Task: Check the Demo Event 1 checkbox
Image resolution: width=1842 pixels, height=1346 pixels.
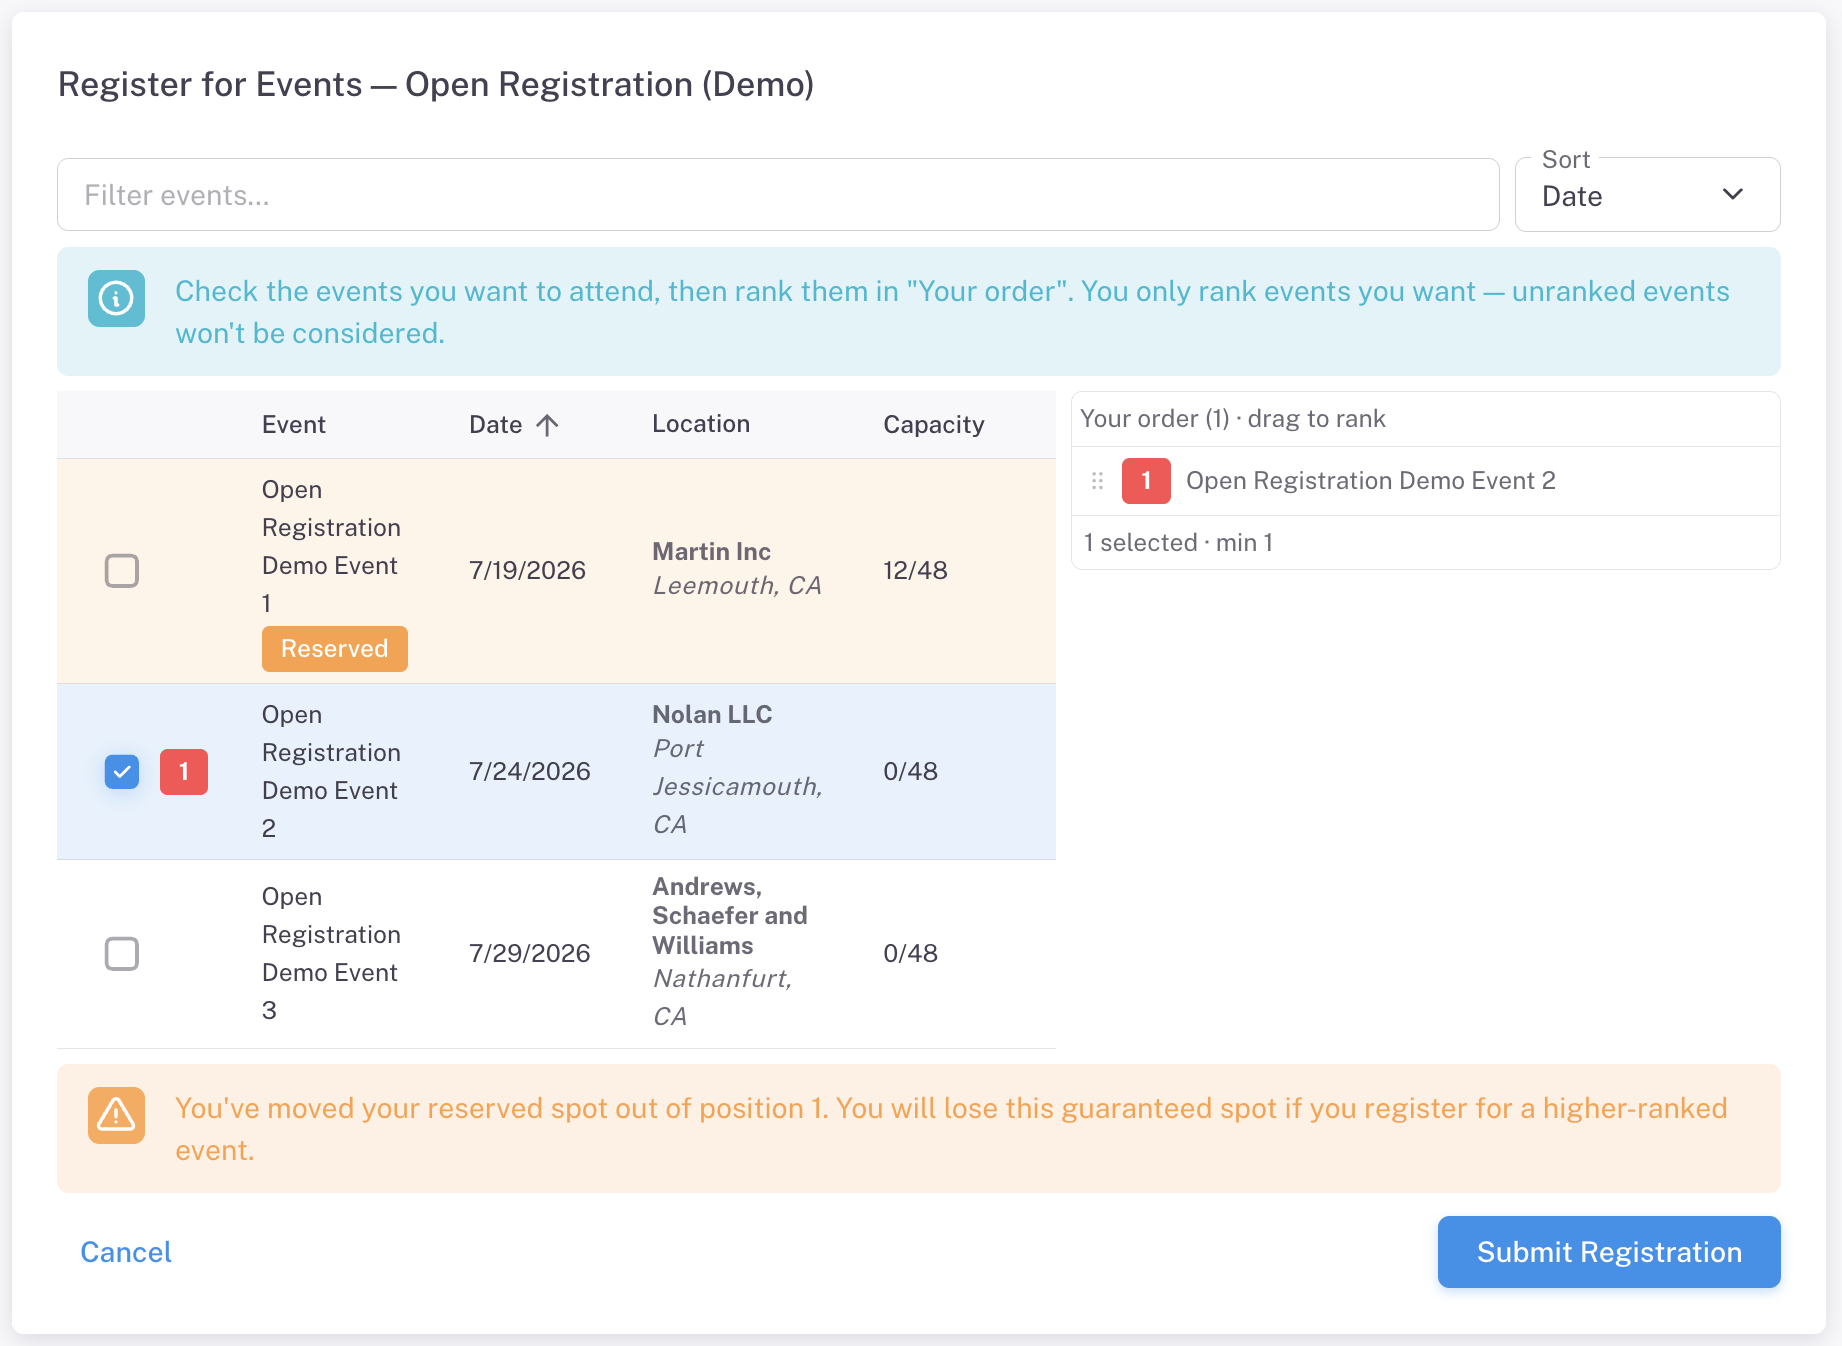Action: click(122, 571)
